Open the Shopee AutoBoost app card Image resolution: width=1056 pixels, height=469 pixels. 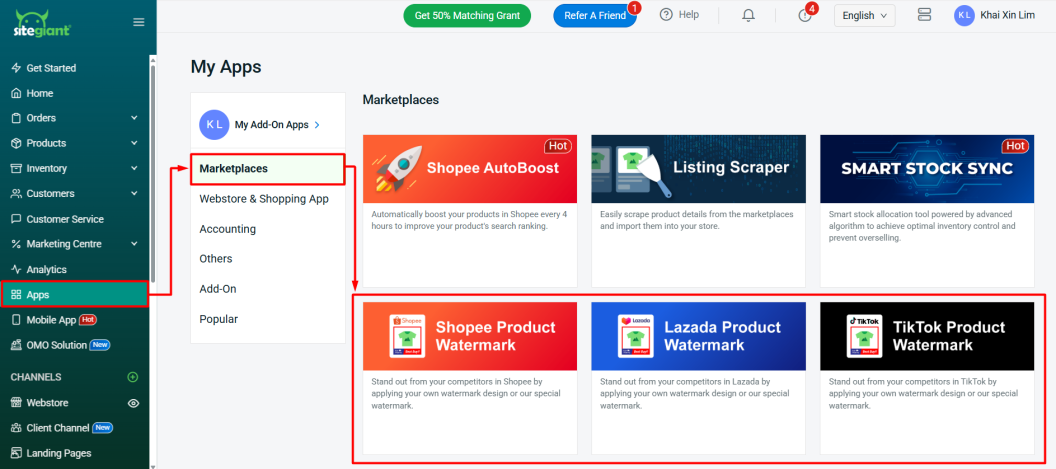pos(469,211)
